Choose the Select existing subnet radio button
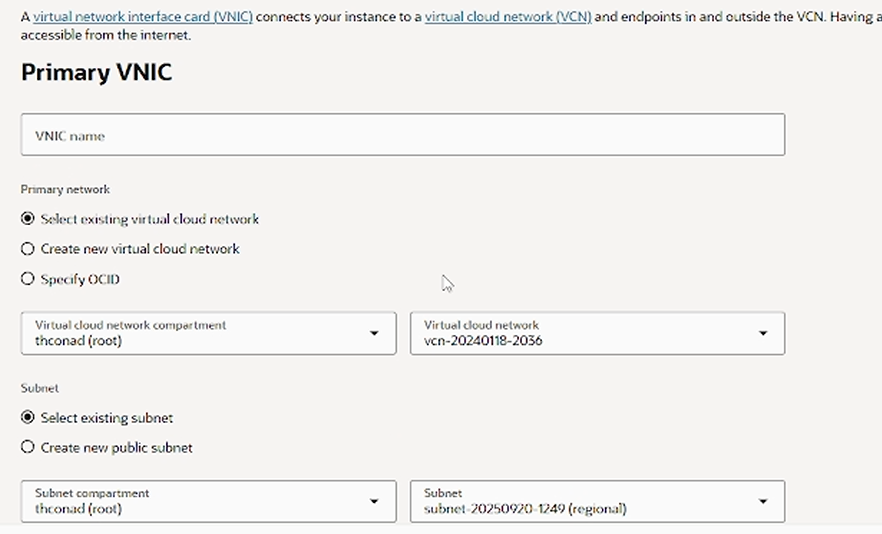Image resolution: width=882 pixels, height=534 pixels. pos(28,418)
